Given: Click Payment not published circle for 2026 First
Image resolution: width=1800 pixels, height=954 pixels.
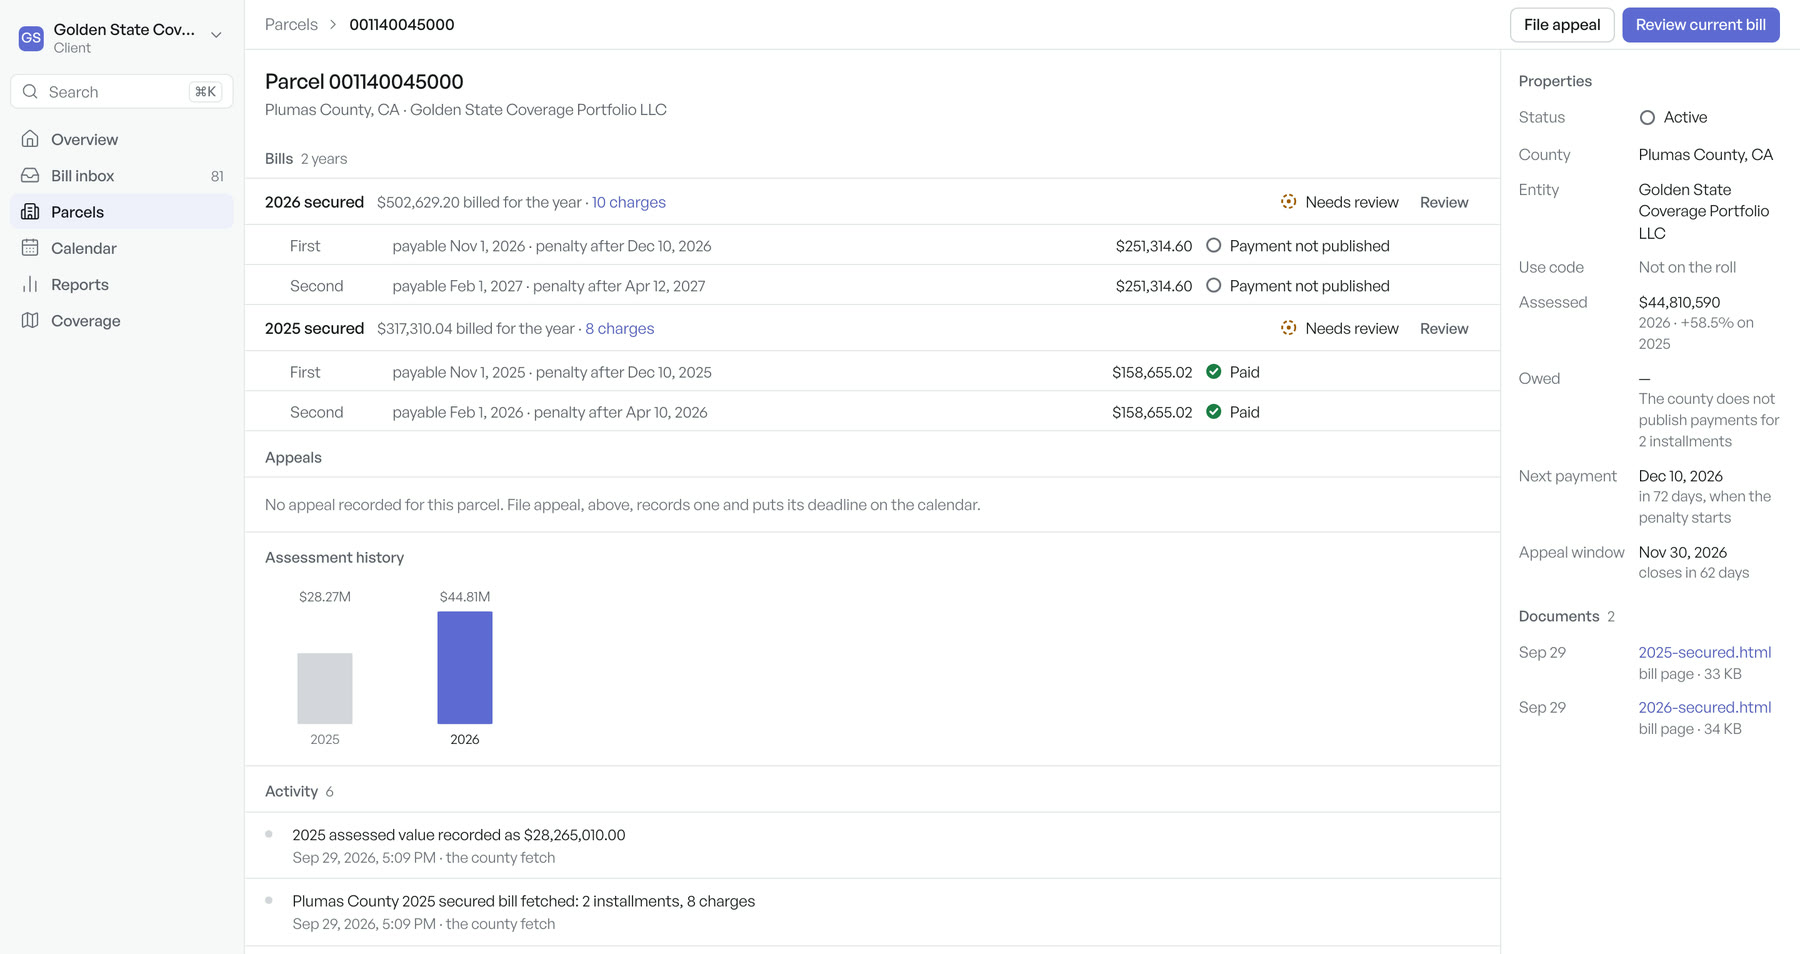Looking at the screenshot, I should pos(1213,245).
